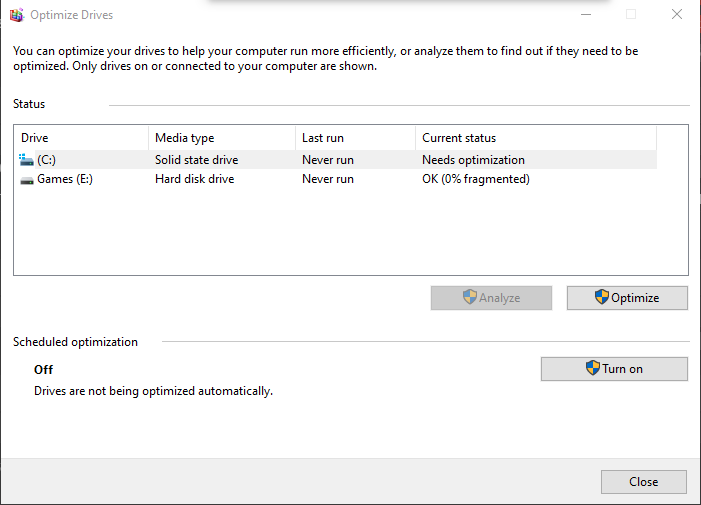Click the Solid state drive cell
Screen dimensions: 701x505
point(197,160)
